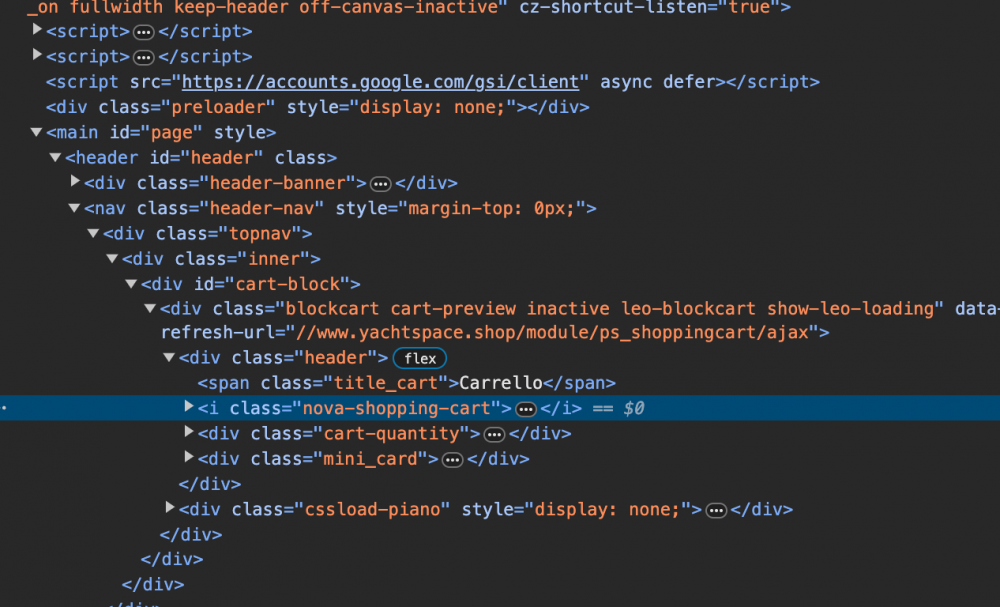Image resolution: width=1000 pixels, height=607 pixels.
Task: Open the second script element's ellipsis icon
Action: tap(144, 56)
